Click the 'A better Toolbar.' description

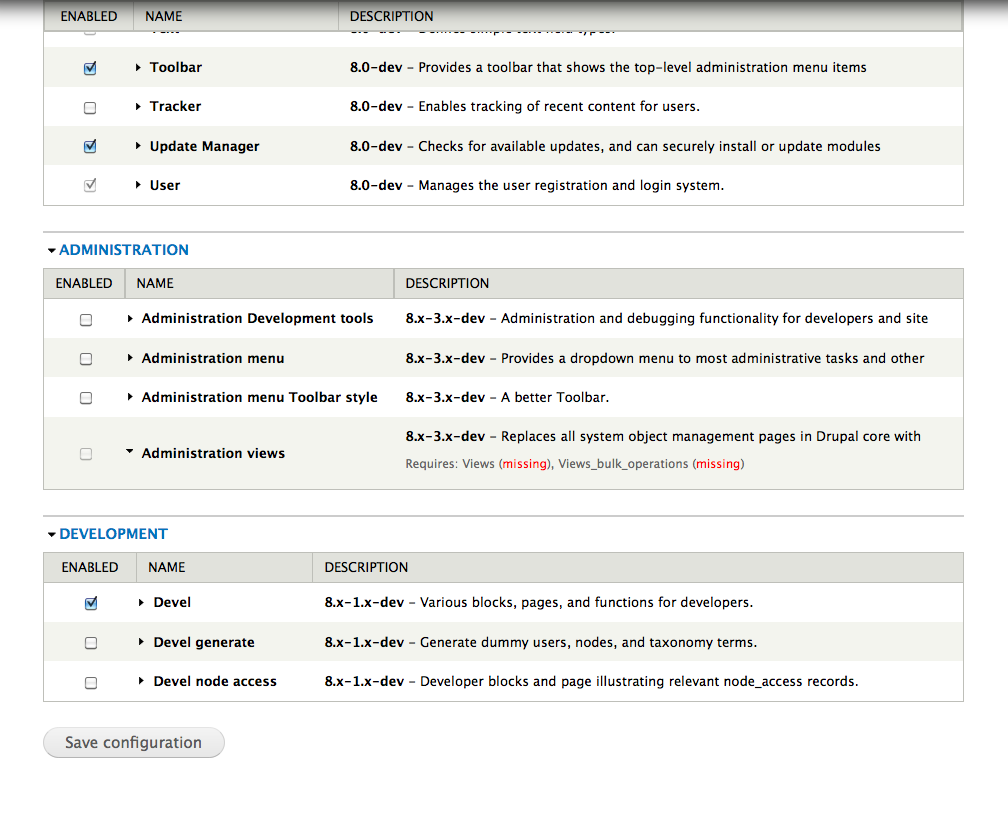click(555, 397)
